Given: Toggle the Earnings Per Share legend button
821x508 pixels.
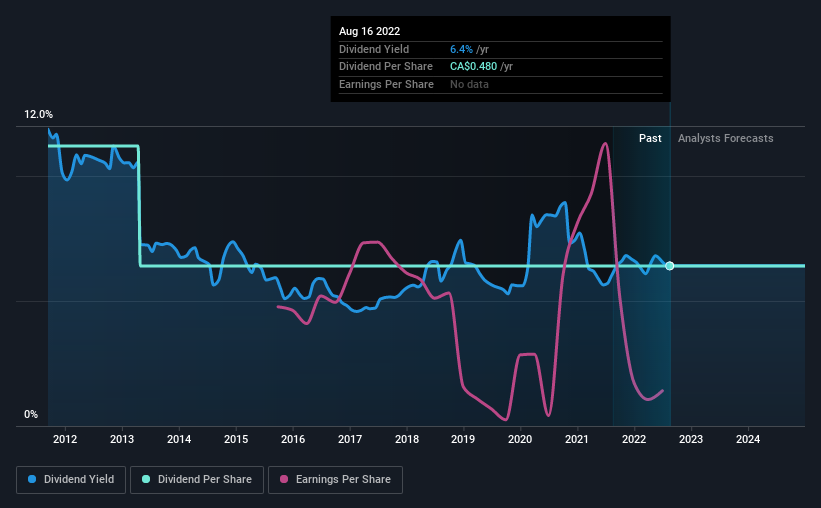Looking at the screenshot, I should (x=335, y=480).
